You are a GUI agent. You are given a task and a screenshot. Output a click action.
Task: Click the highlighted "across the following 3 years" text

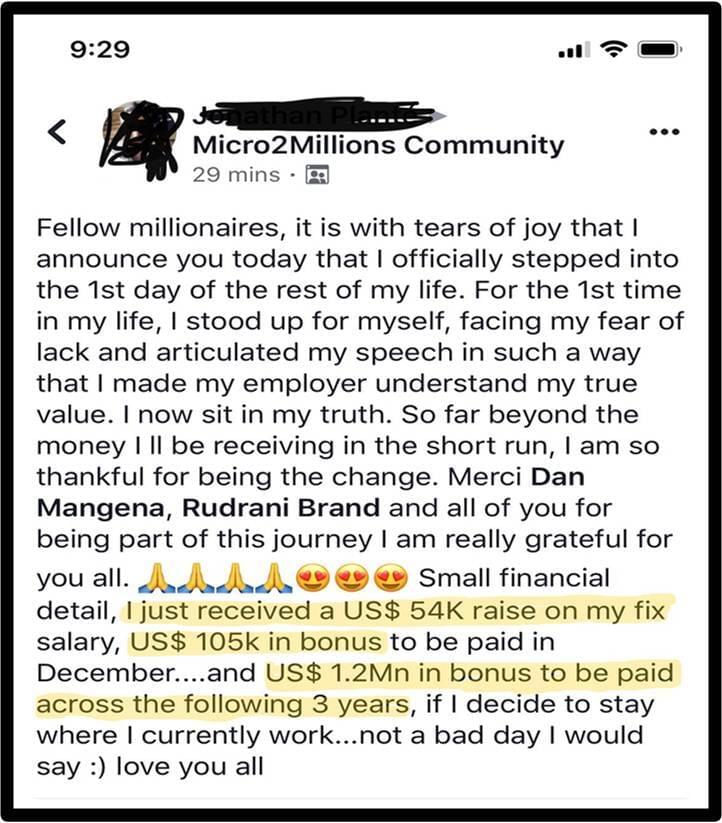pos(223,704)
